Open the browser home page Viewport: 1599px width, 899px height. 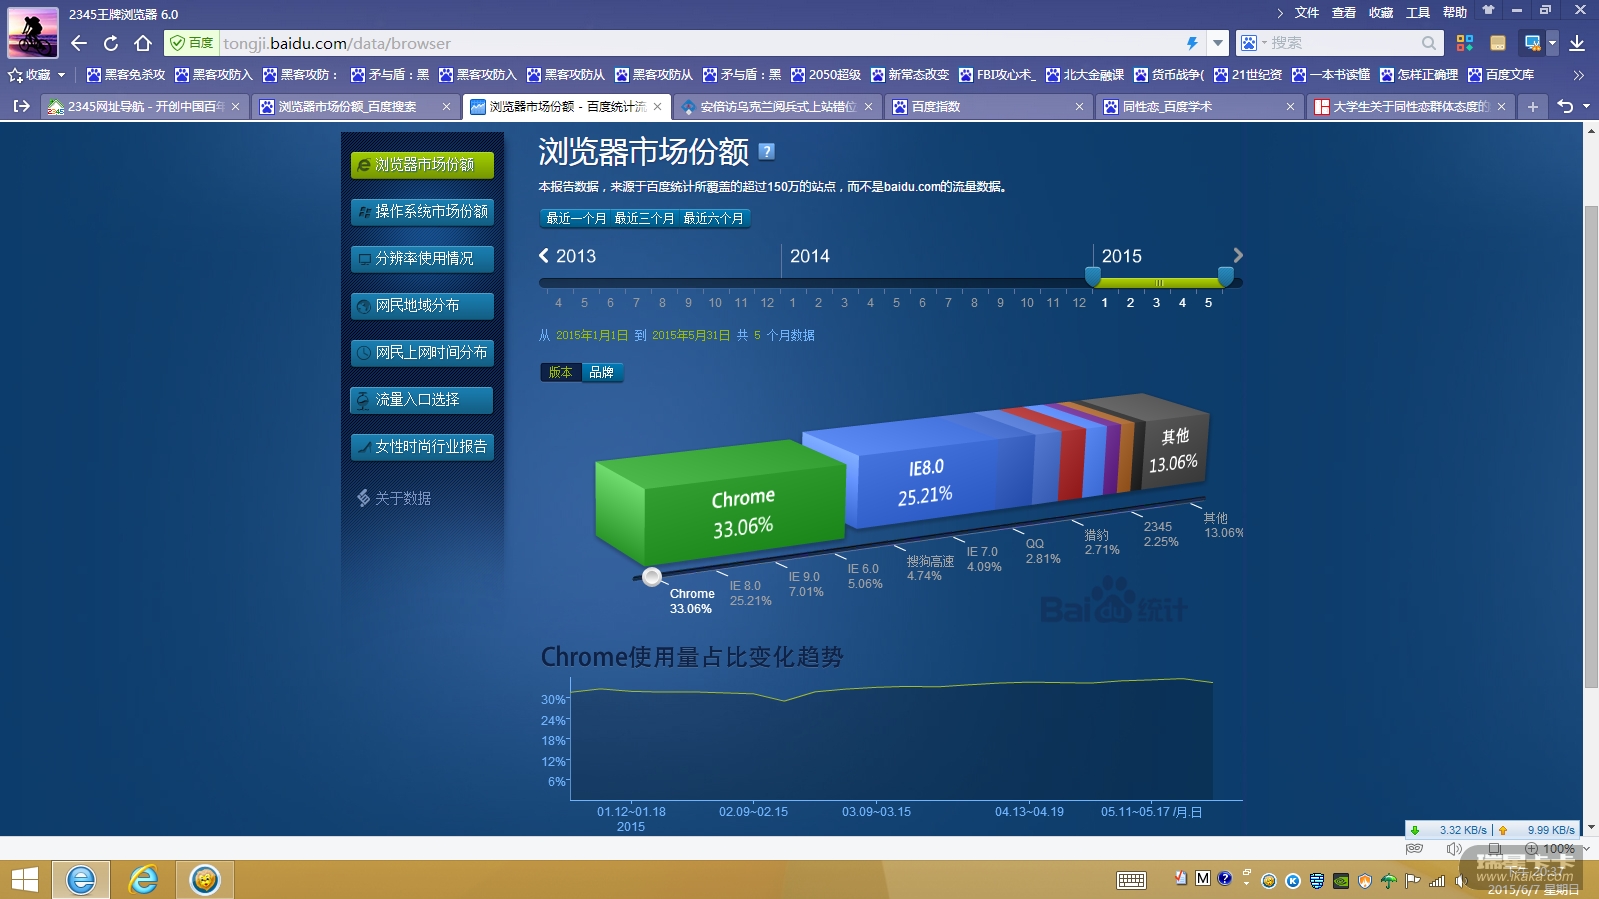[143, 43]
